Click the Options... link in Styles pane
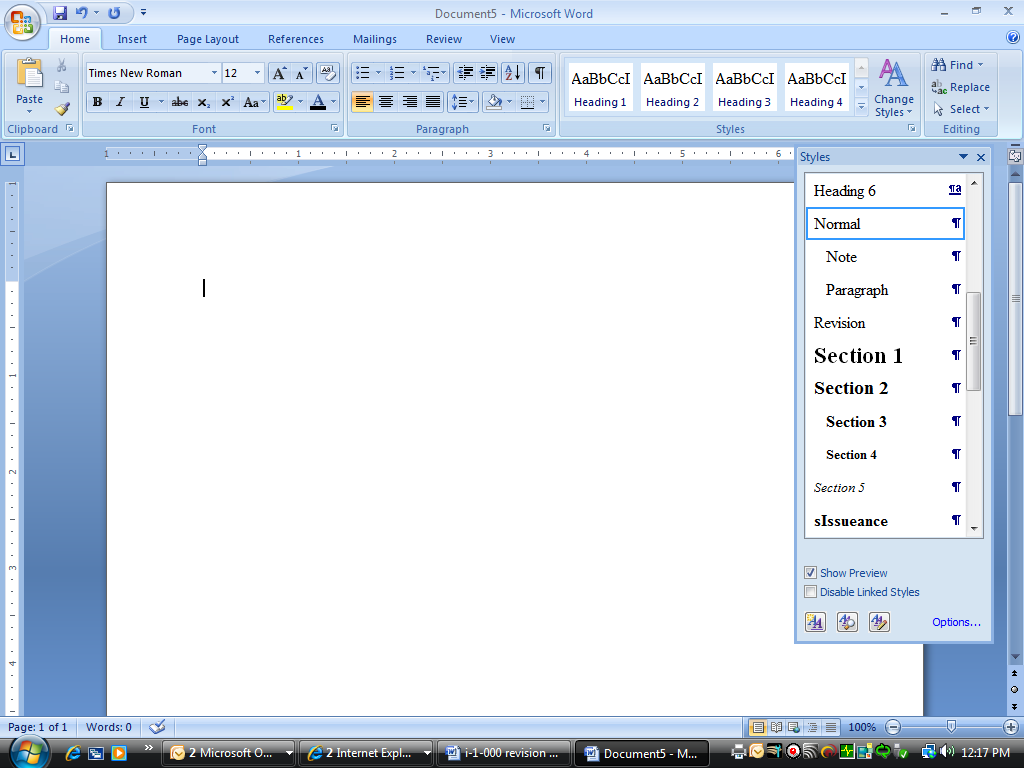Screen dimensions: 1024x768 (x=956, y=622)
